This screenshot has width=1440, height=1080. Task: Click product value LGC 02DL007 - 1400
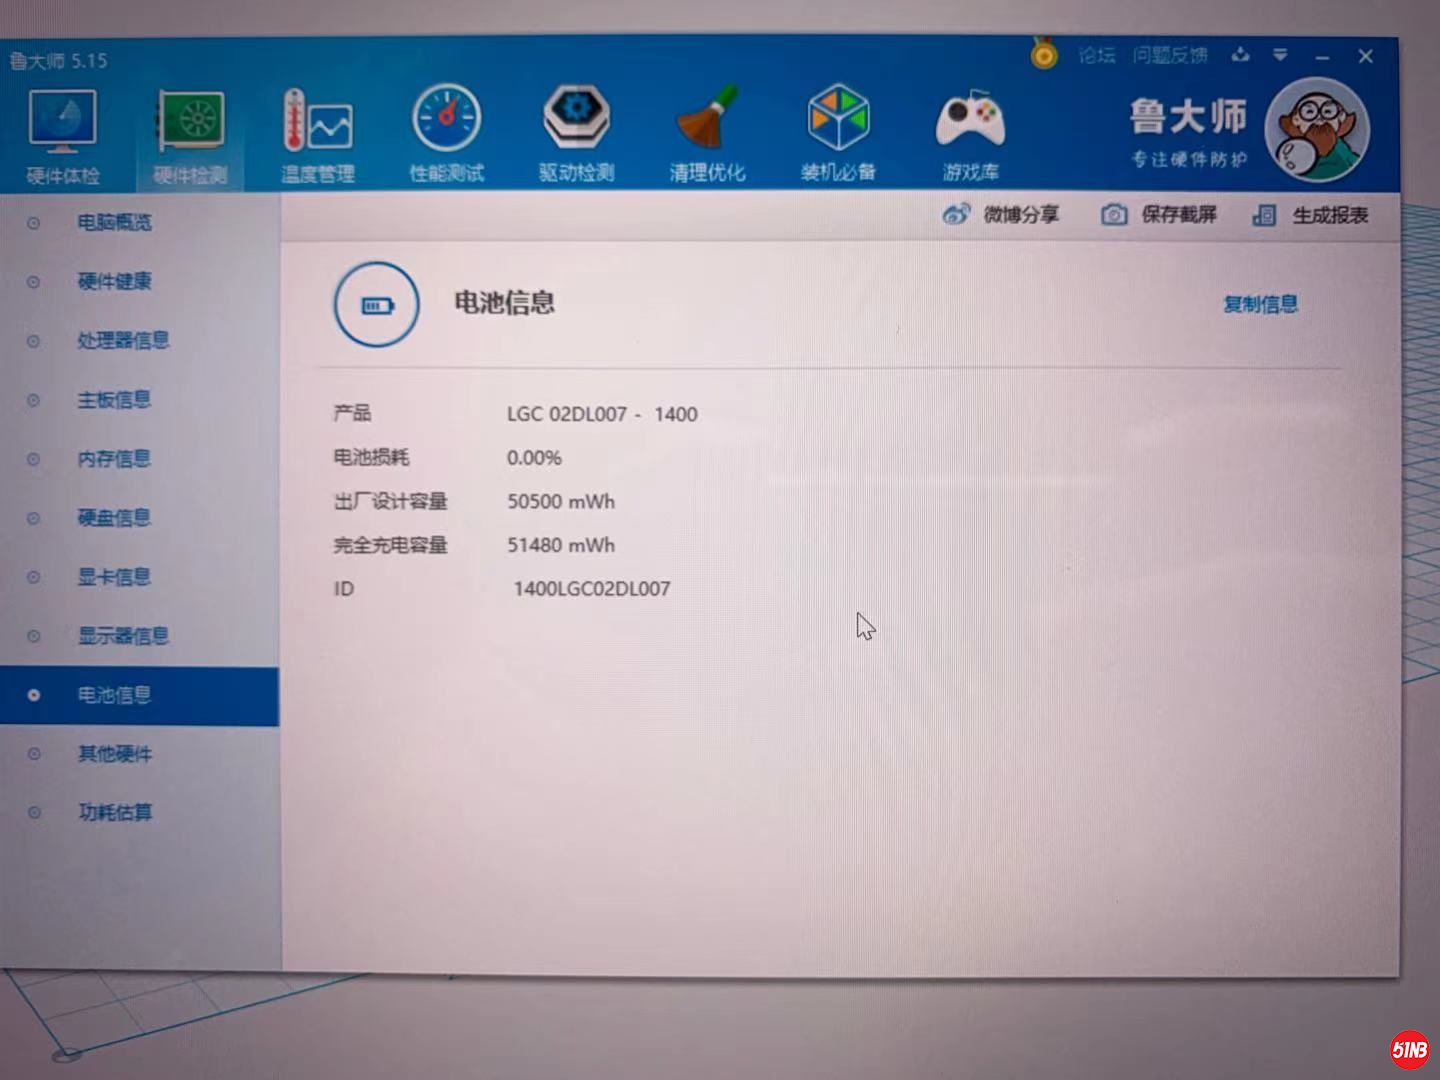coord(602,414)
